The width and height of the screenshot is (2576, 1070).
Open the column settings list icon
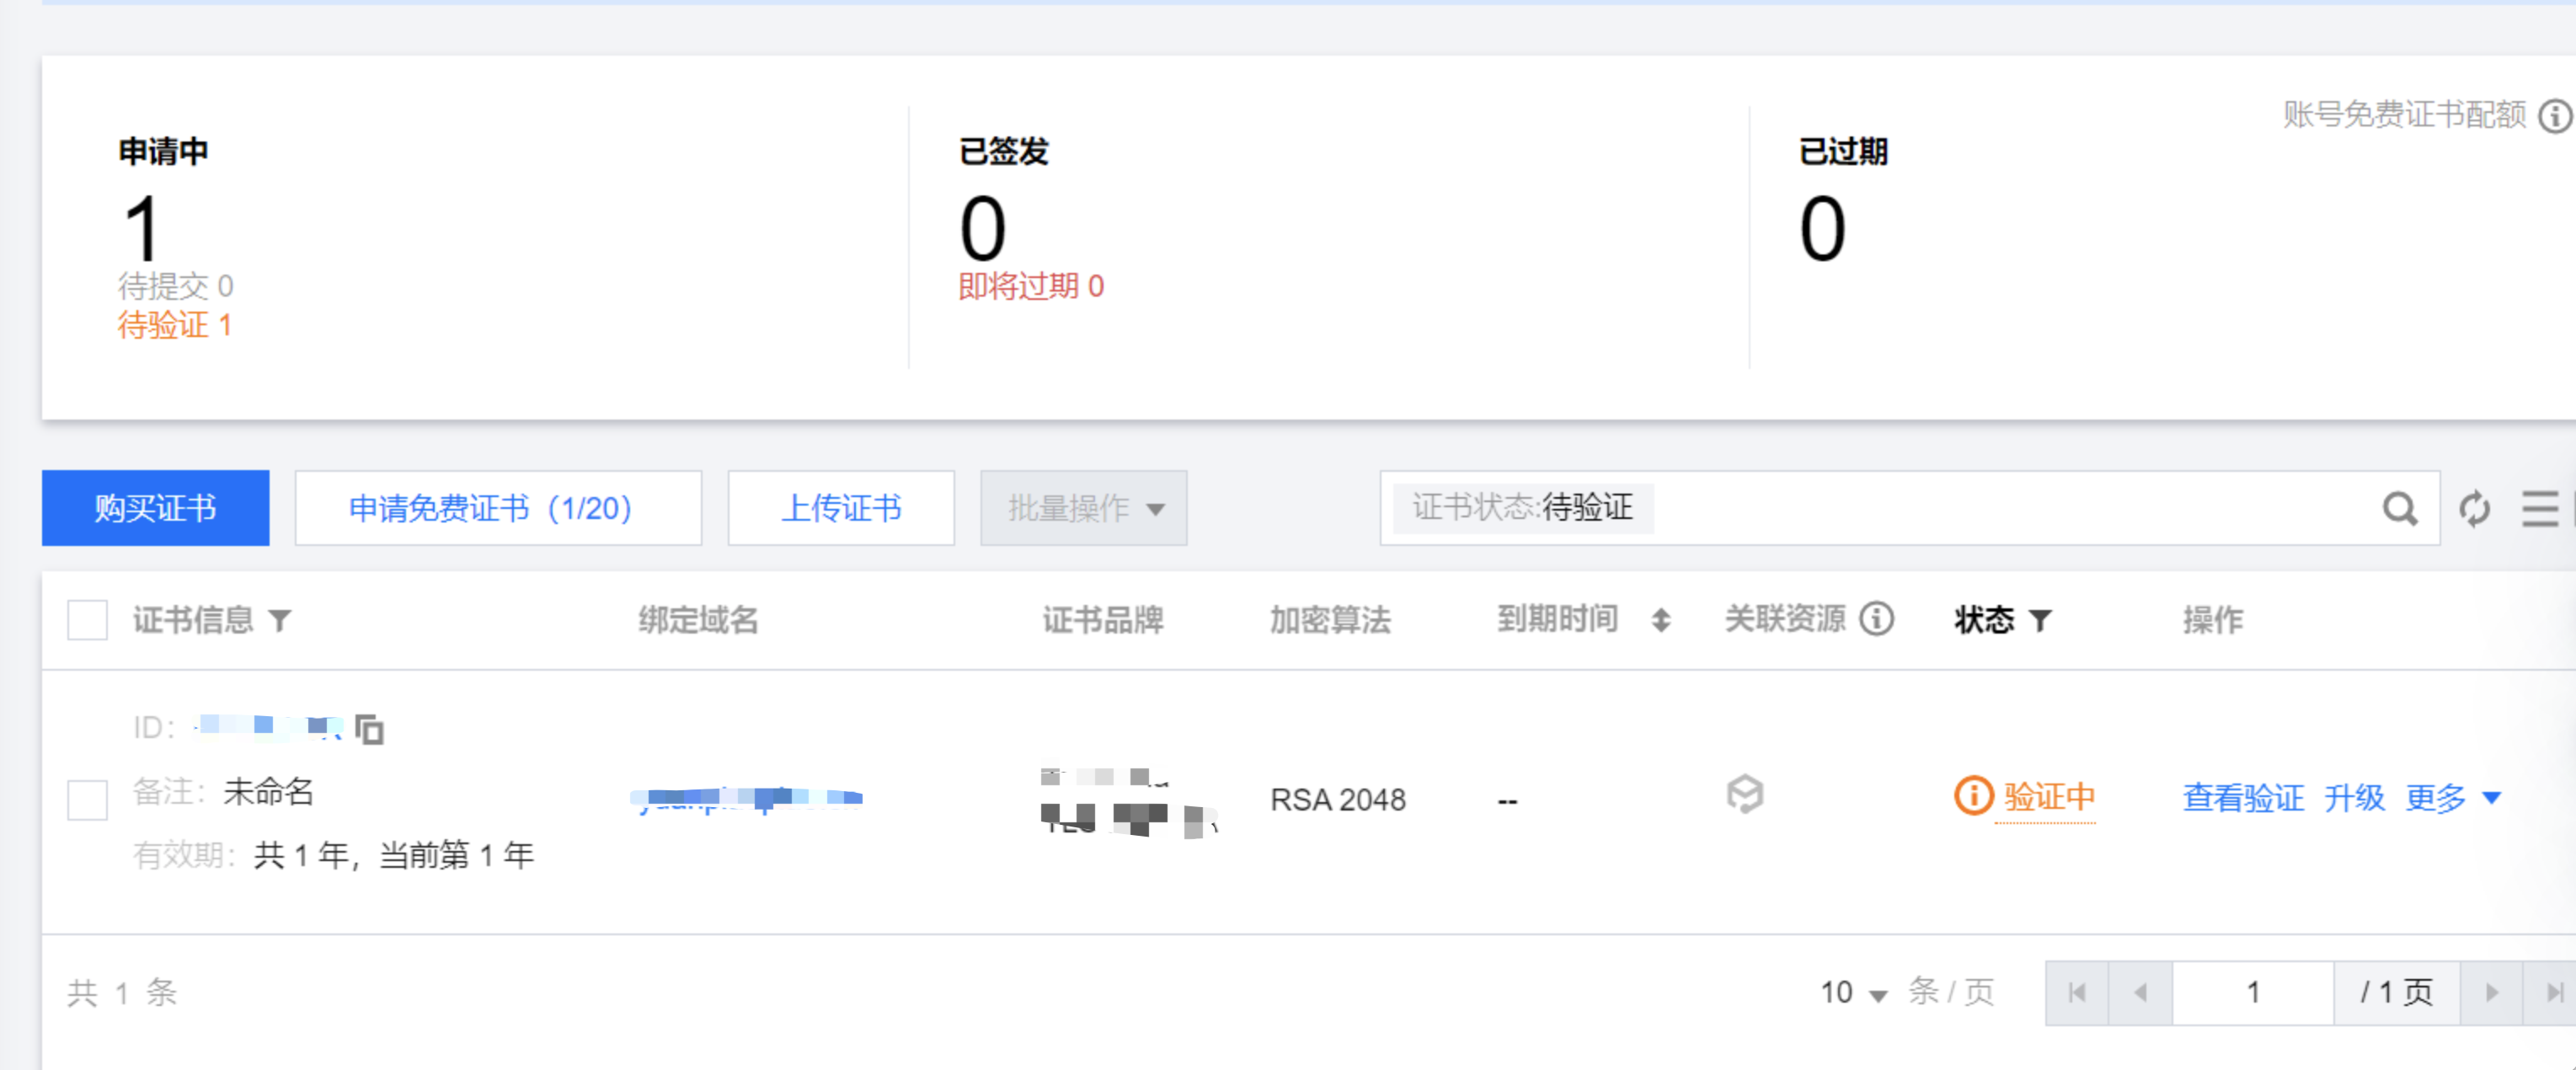click(x=2540, y=509)
